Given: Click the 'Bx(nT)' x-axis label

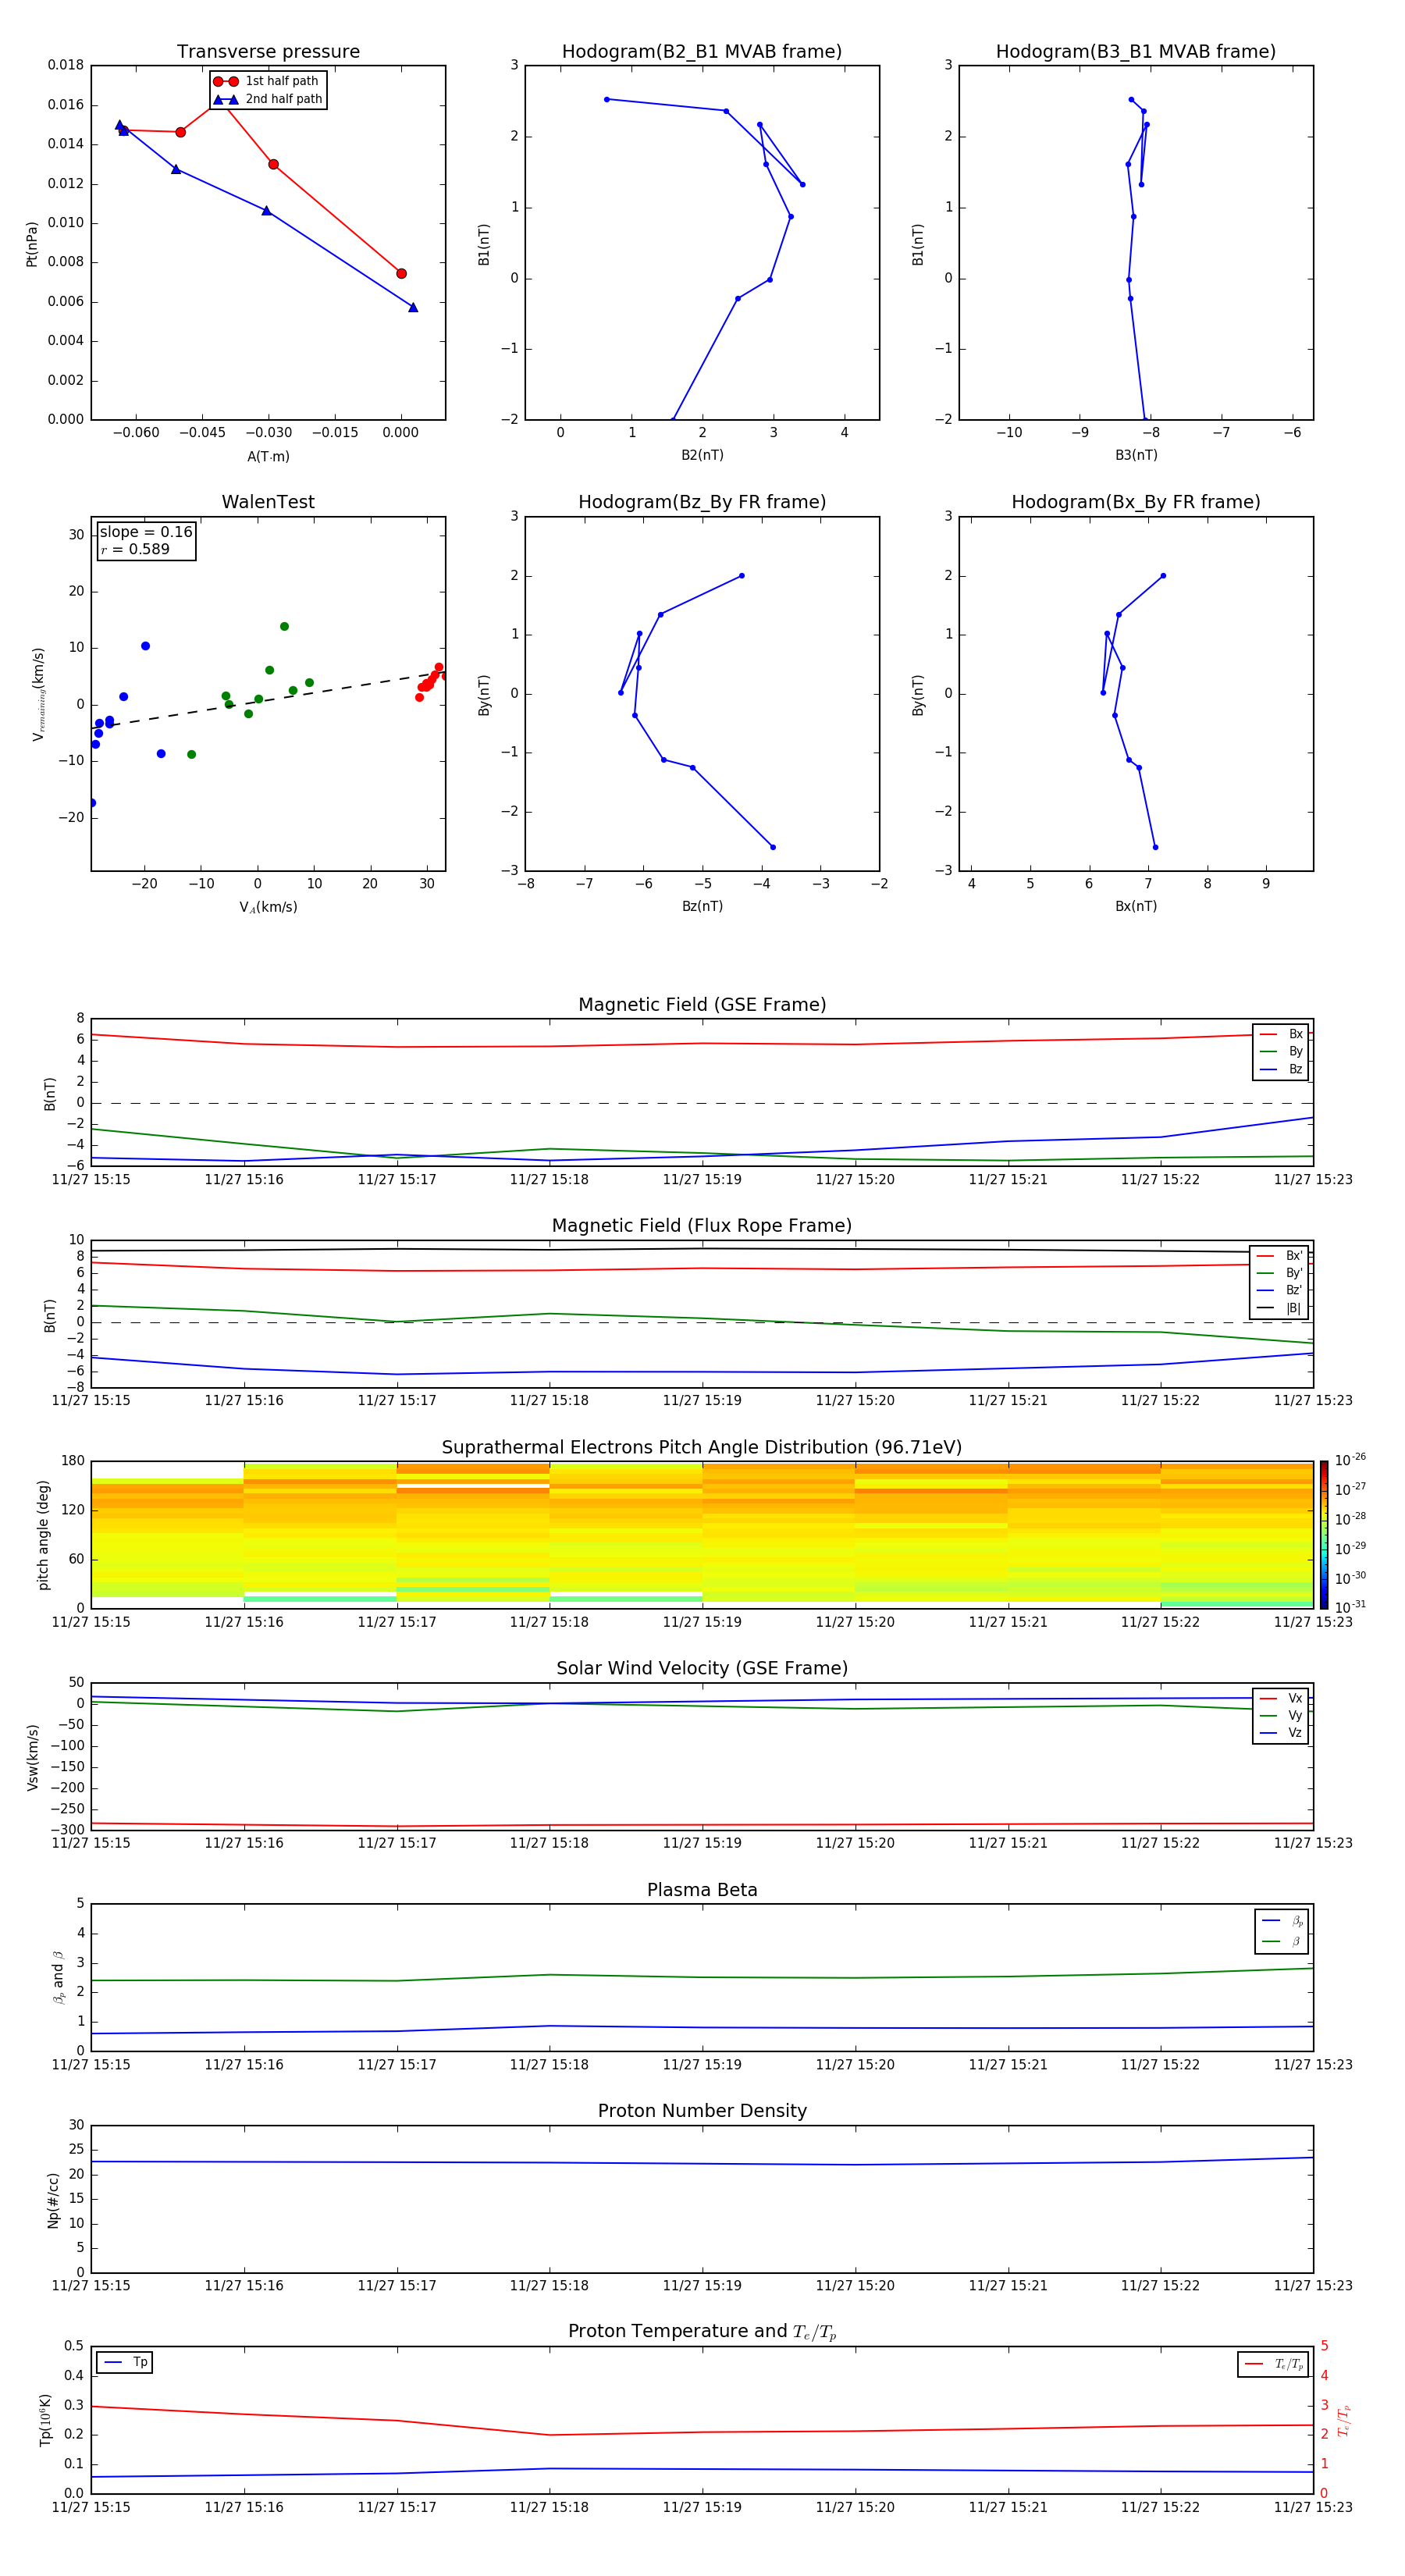Looking at the screenshot, I should [1136, 906].
